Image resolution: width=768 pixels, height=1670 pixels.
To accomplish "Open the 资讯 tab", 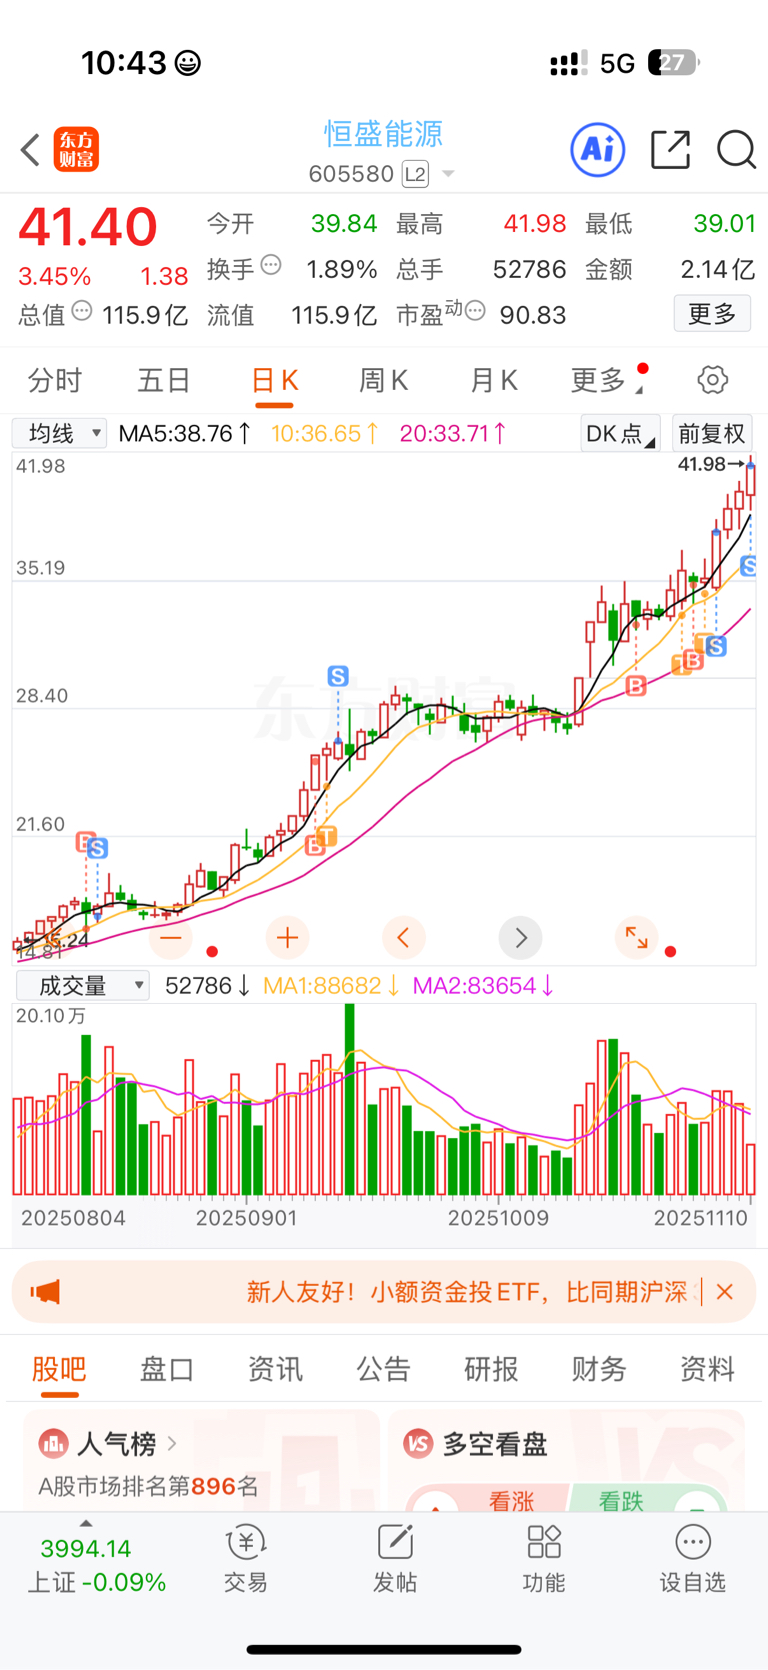I will (275, 1368).
